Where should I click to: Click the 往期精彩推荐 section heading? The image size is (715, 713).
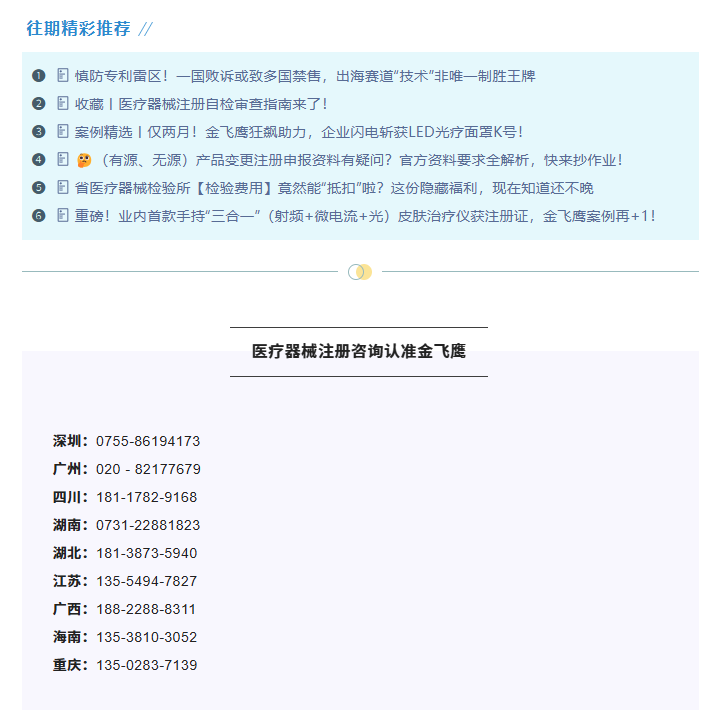pos(78,29)
